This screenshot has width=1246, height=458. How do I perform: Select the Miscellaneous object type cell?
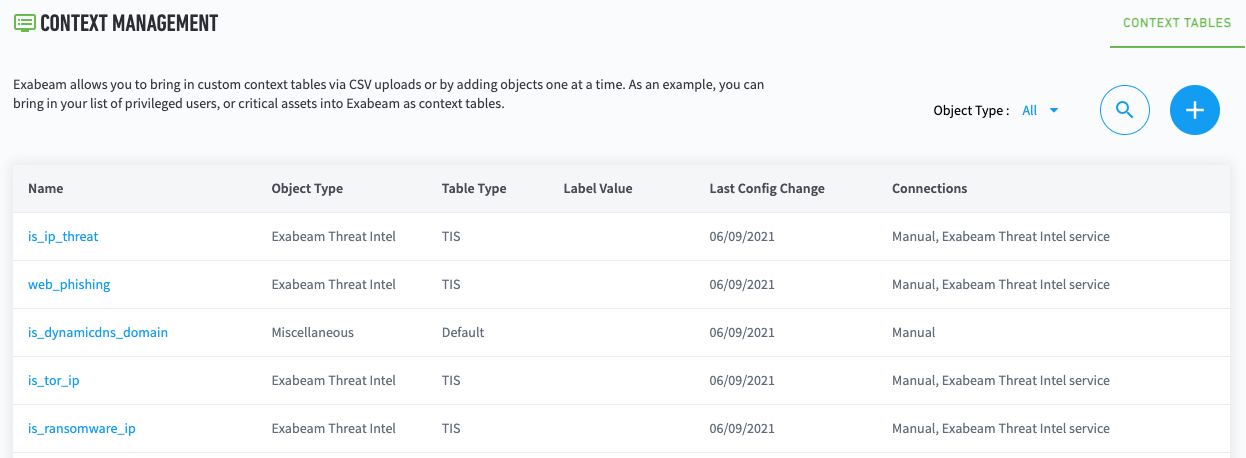click(x=313, y=333)
